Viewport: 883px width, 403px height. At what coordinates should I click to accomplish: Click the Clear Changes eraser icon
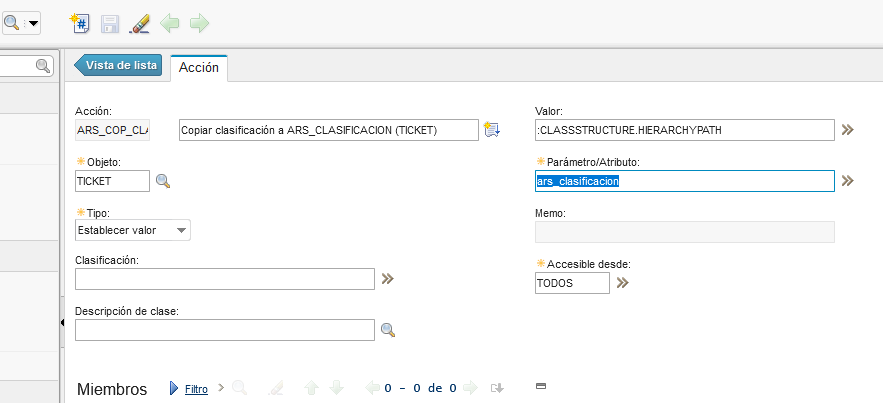tap(140, 22)
